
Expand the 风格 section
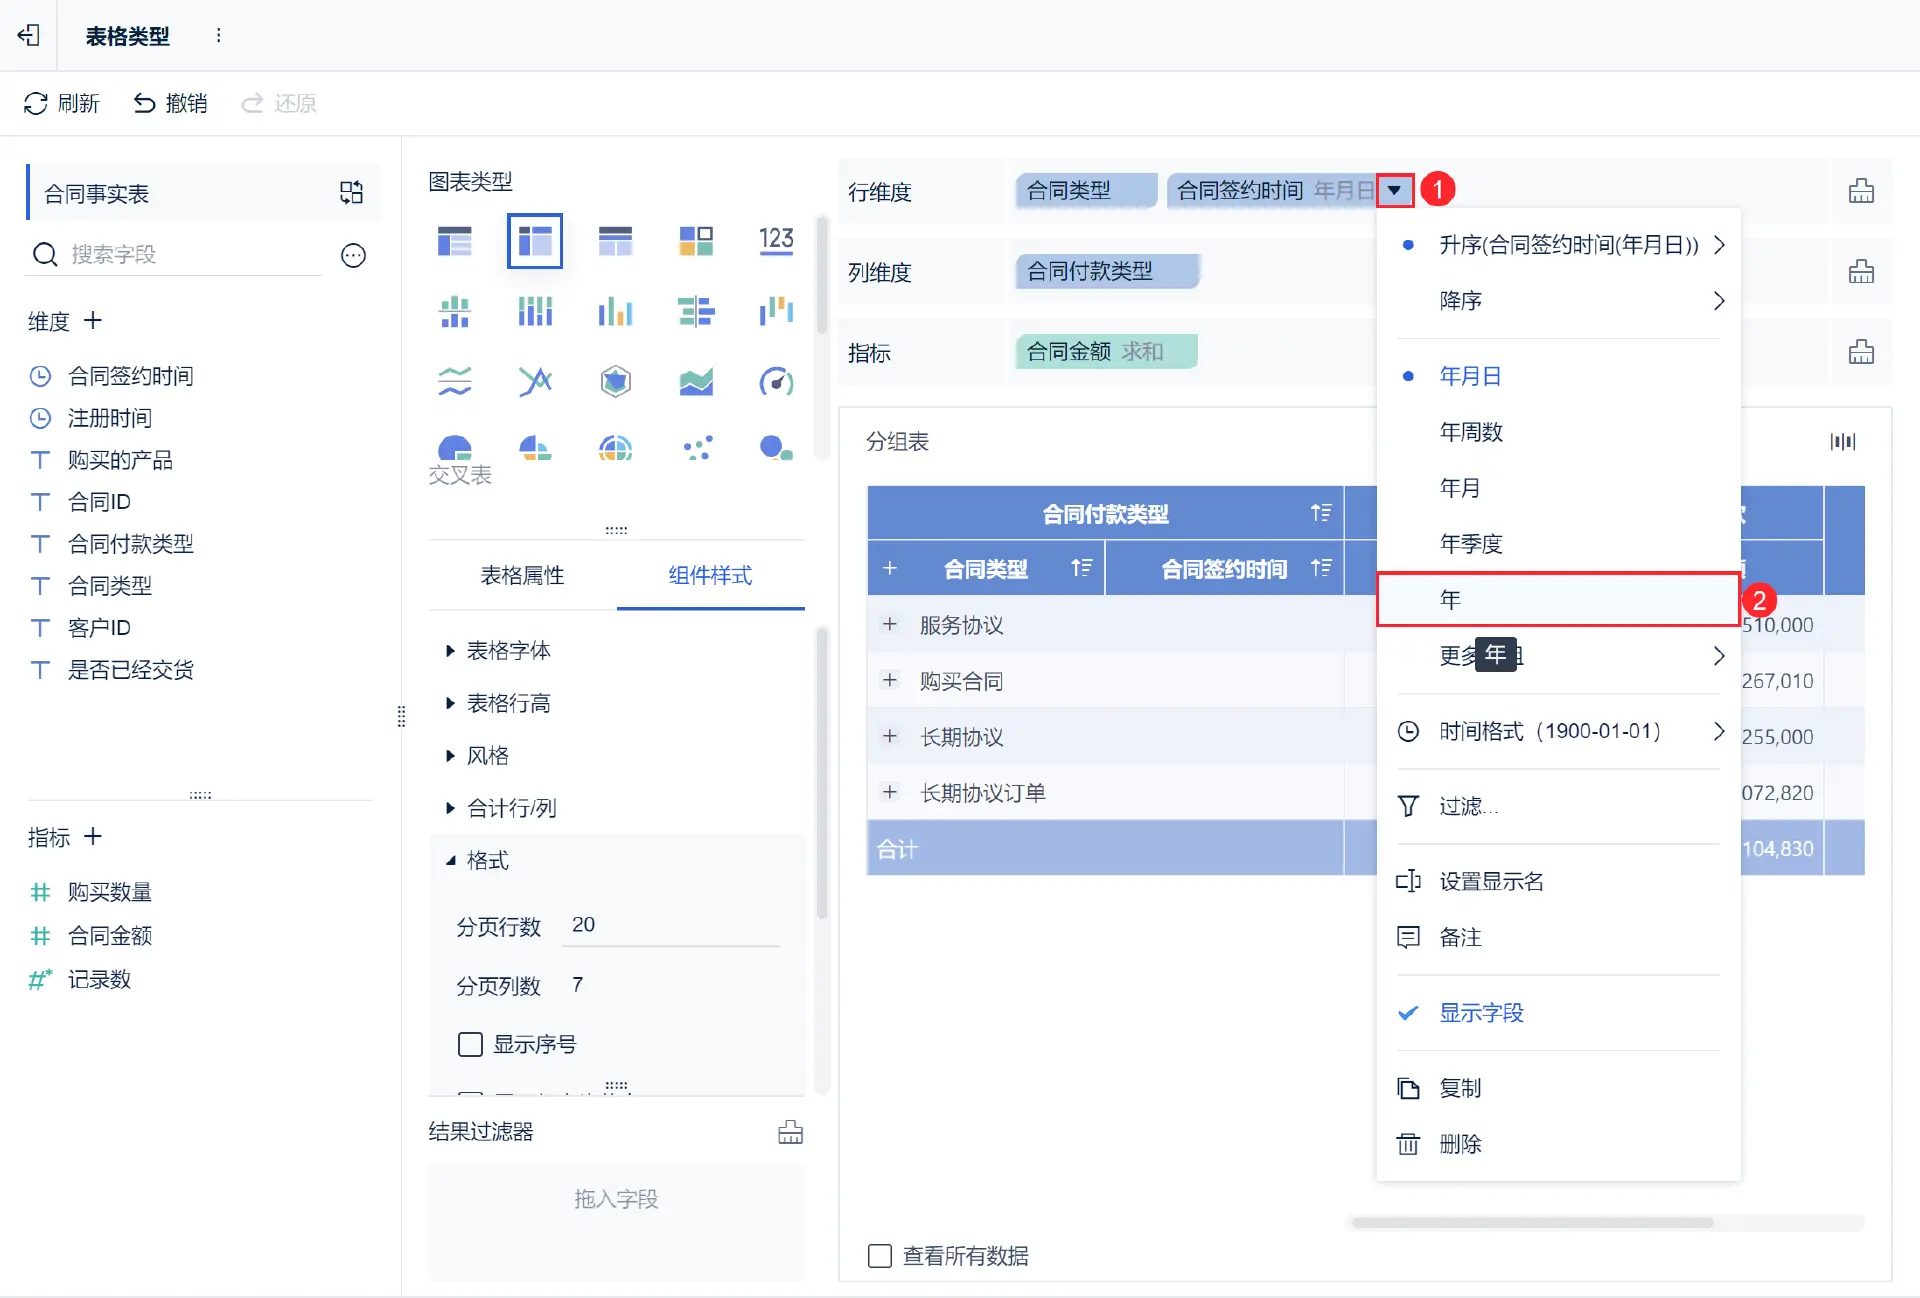(x=477, y=755)
